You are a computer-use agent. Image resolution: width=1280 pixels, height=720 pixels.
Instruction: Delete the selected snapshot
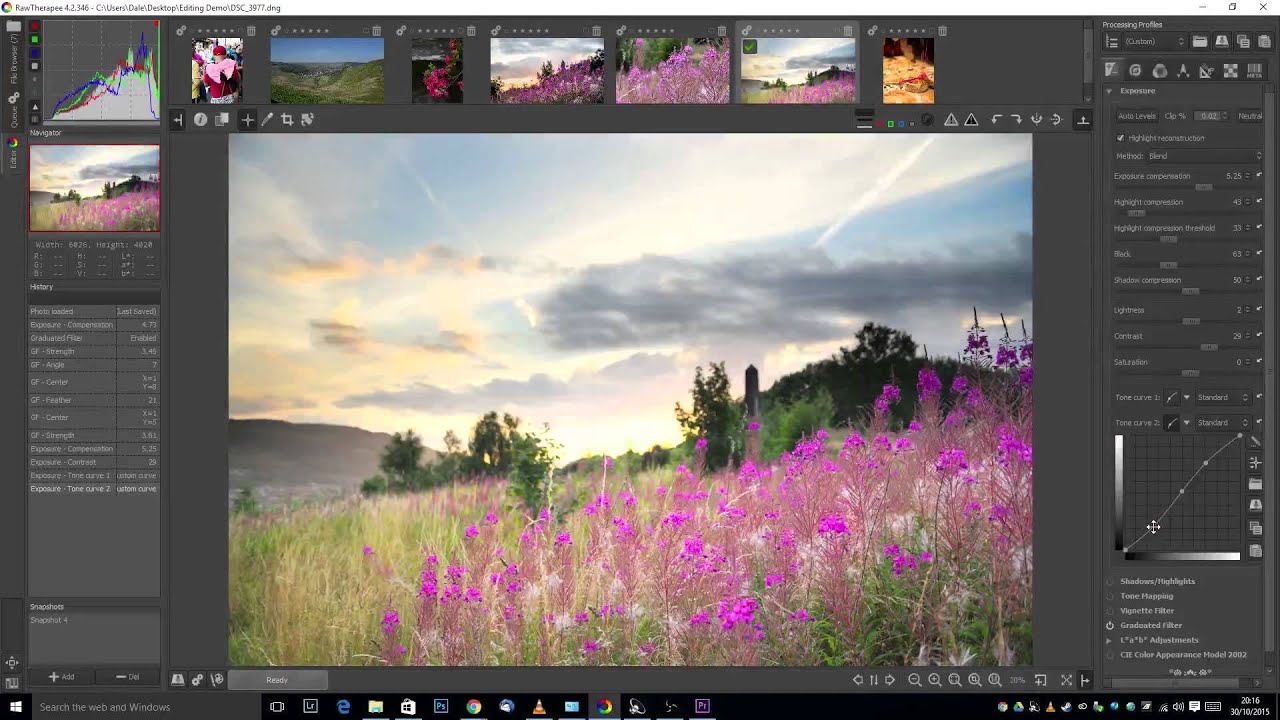[127, 677]
